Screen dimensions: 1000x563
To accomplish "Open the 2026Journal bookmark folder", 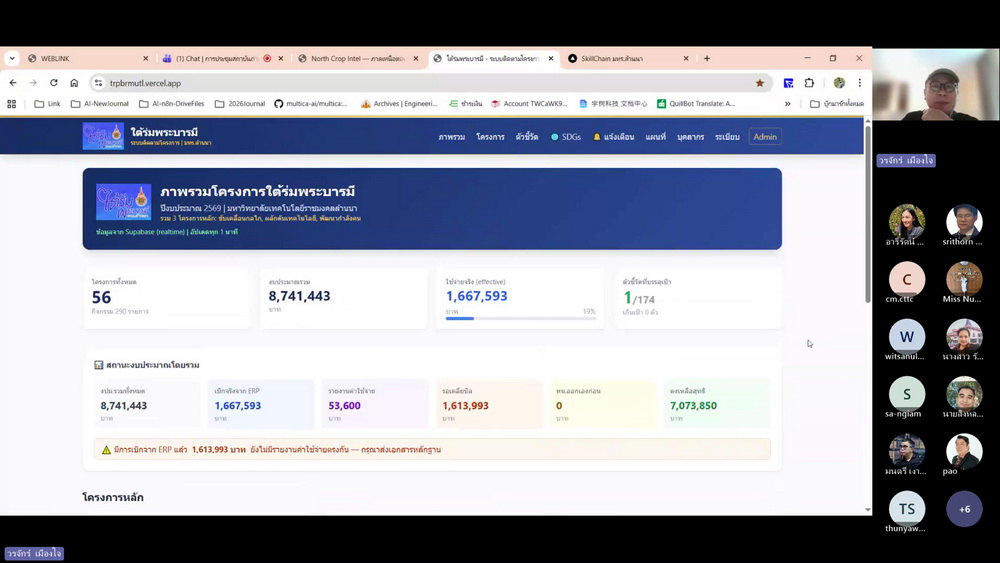I will click(x=240, y=103).
